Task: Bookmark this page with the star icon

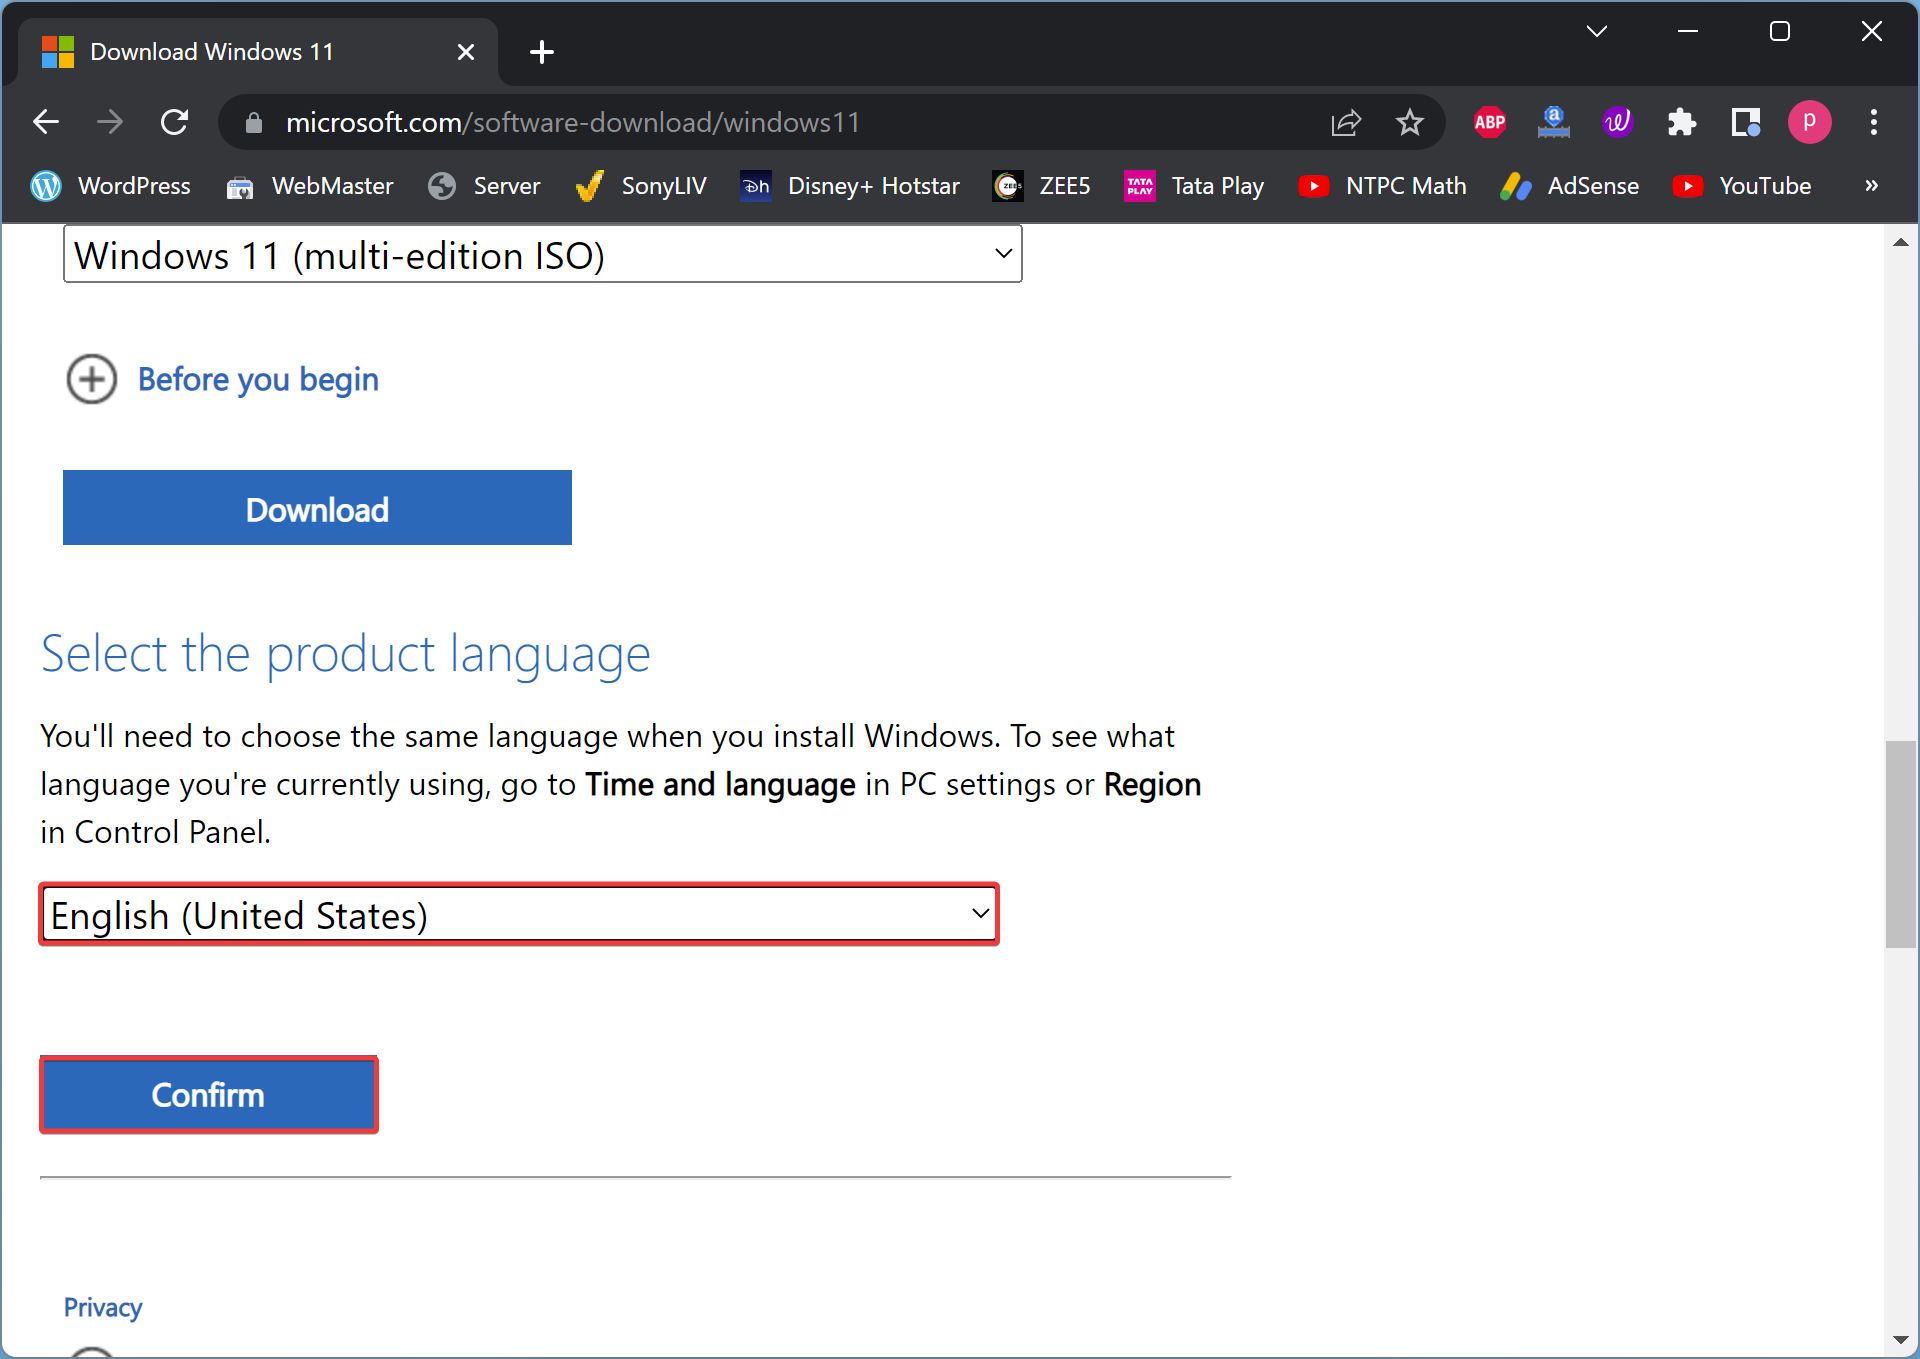Action: [1410, 122]
